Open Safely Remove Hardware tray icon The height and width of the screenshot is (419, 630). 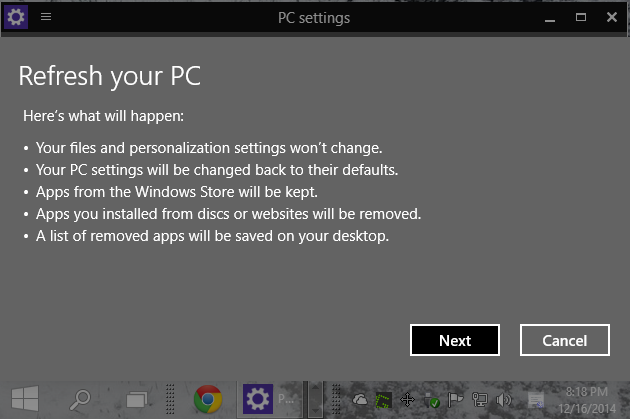pyautogui.click(x=432, y=400)
